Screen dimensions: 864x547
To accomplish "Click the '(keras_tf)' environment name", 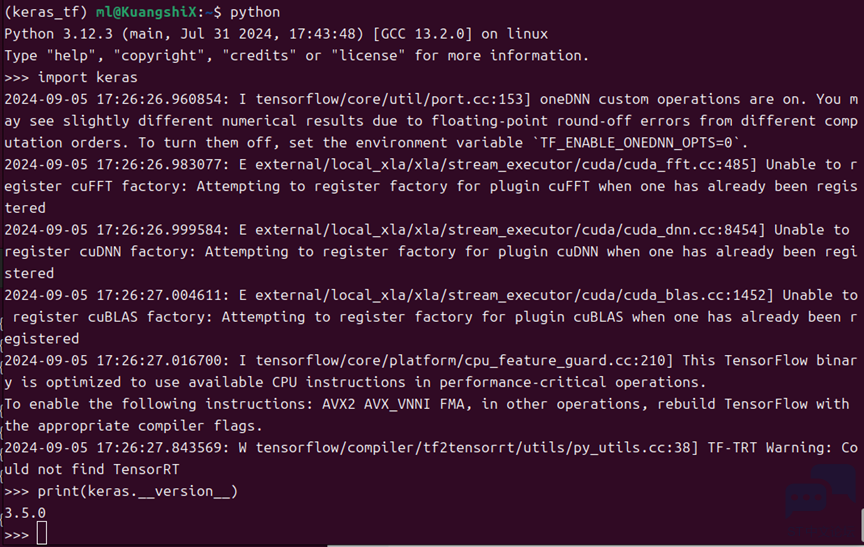I will click(x=45, y=12).
